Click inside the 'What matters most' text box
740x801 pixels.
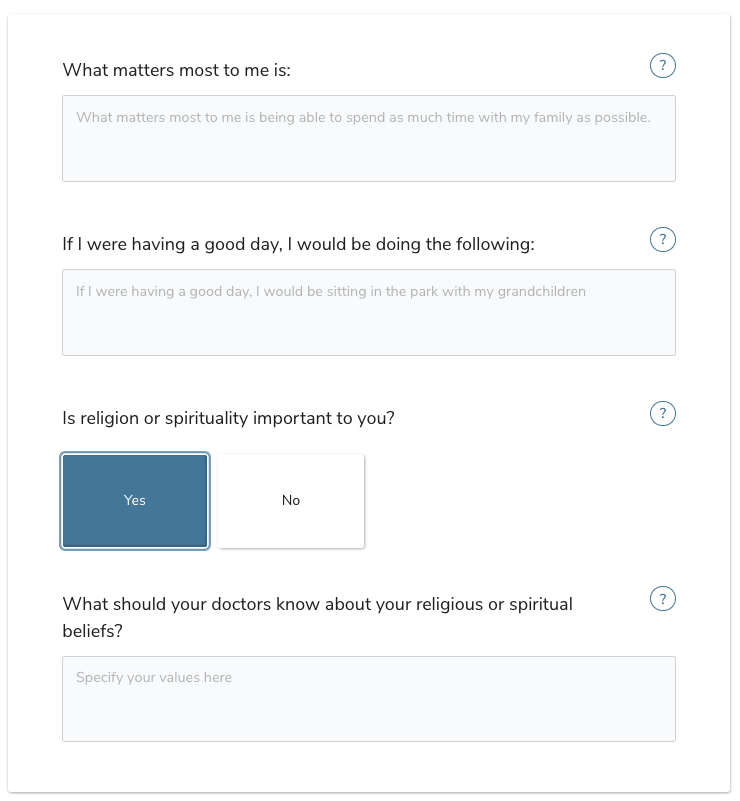[x=368, y=138]
